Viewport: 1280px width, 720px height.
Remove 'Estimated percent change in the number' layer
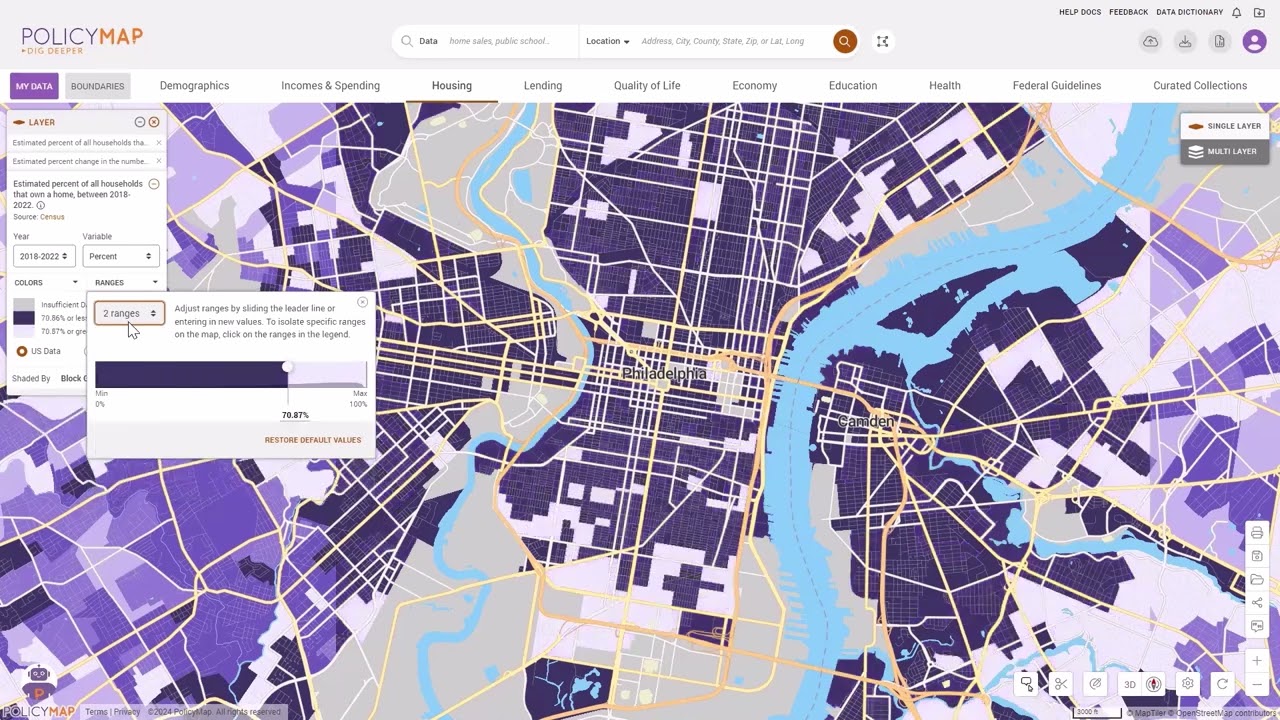[158, 161]
